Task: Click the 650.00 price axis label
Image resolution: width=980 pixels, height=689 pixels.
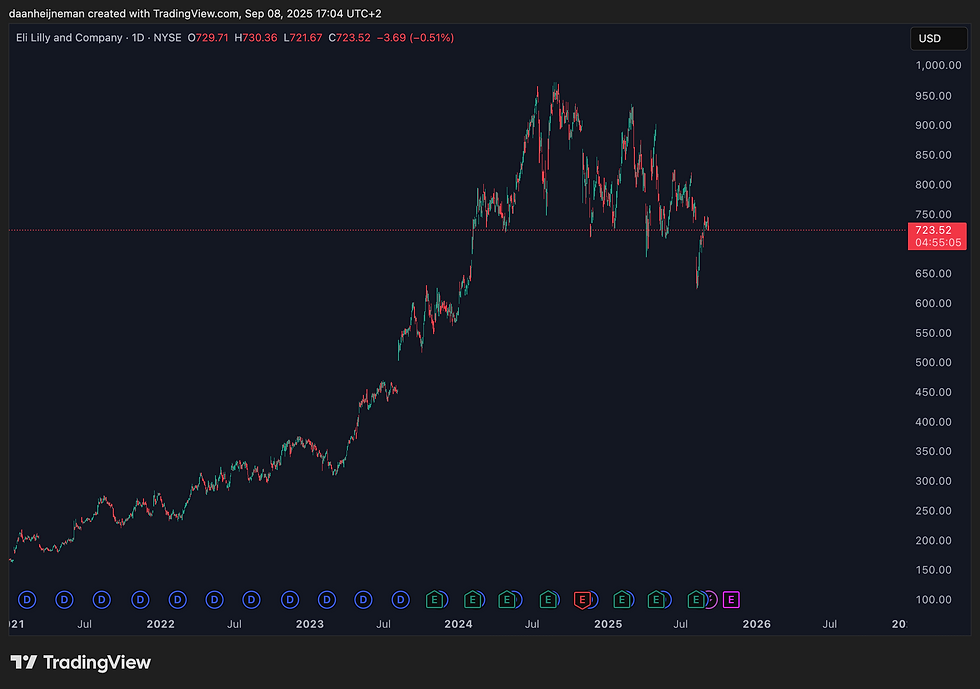Action: 933,273
